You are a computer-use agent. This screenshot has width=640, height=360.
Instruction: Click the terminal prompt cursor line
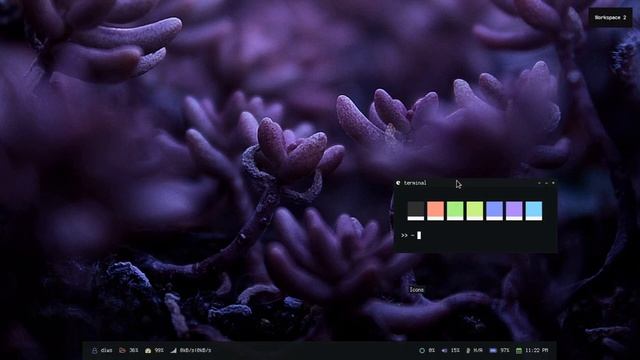(x=411, y=235)
